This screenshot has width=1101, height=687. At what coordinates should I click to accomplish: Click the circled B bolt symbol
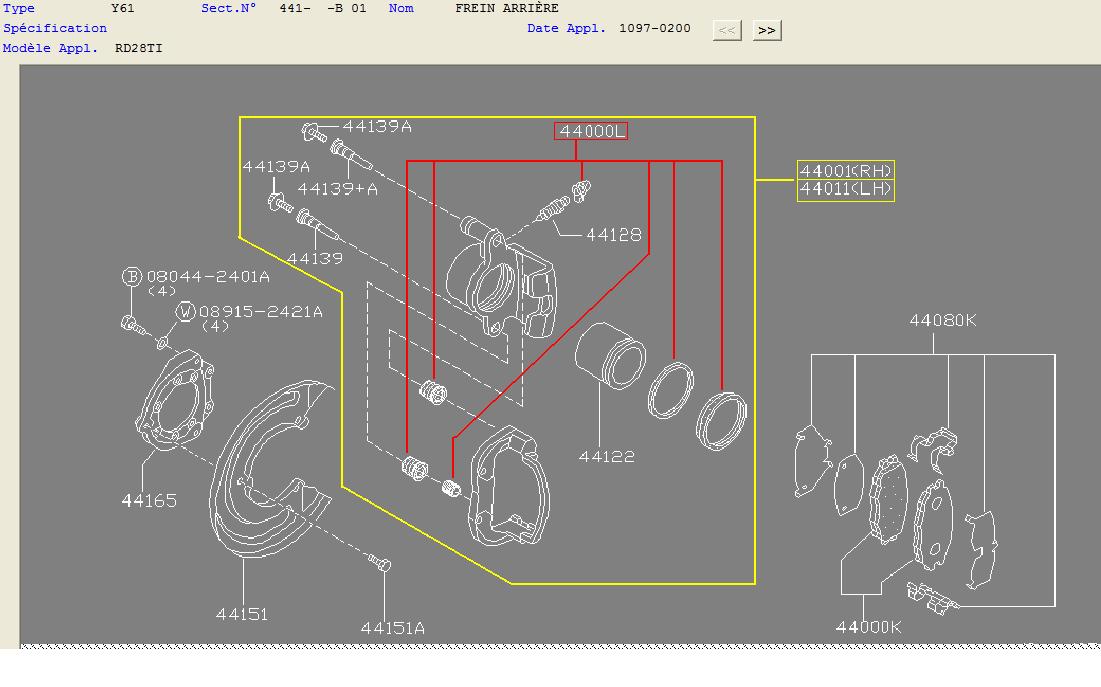[x=132, y=277]
